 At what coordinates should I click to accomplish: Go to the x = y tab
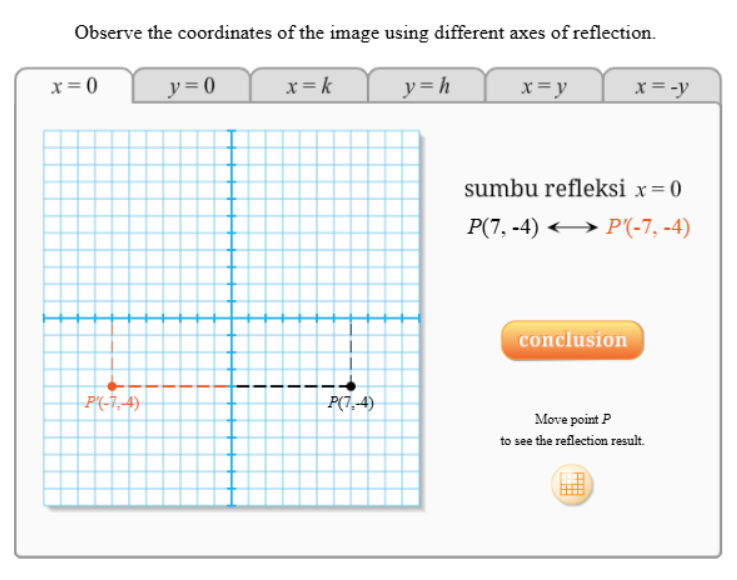[x=544, y=87]
